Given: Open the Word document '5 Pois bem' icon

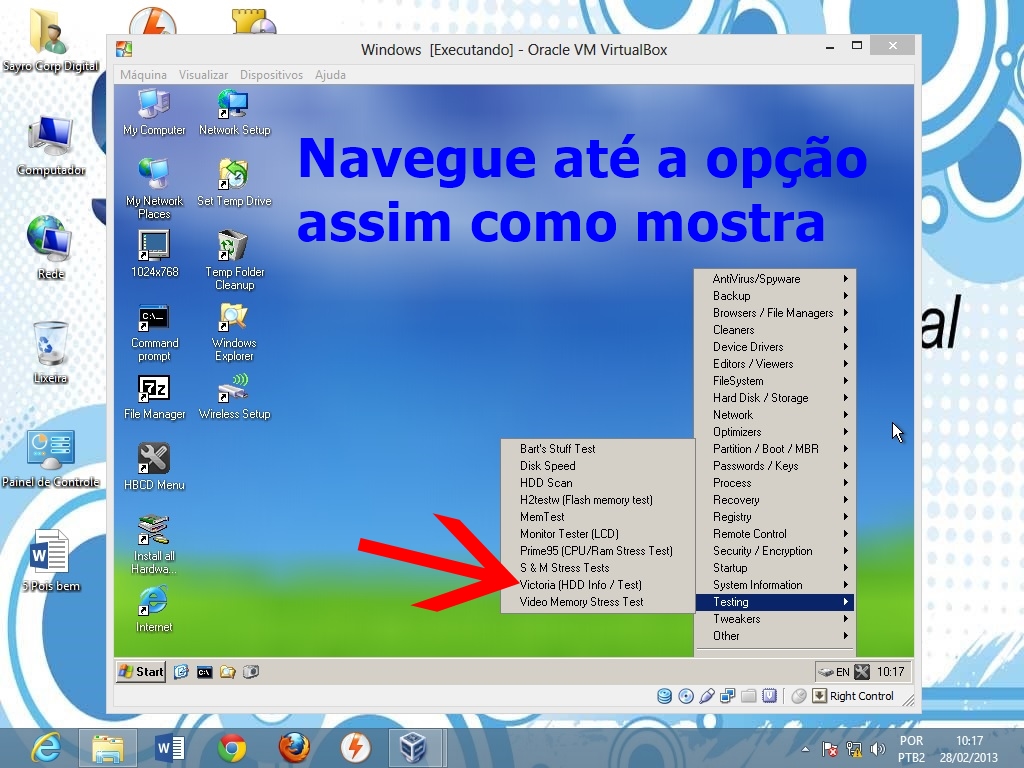Looking at the screenshot, I should tap(50, 560).
